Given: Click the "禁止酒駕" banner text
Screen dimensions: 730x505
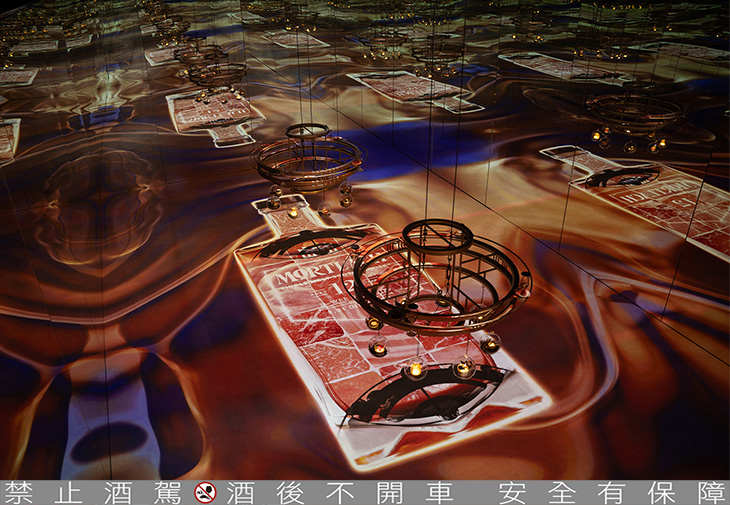Looking at the screenshot, I should point(93,493).
